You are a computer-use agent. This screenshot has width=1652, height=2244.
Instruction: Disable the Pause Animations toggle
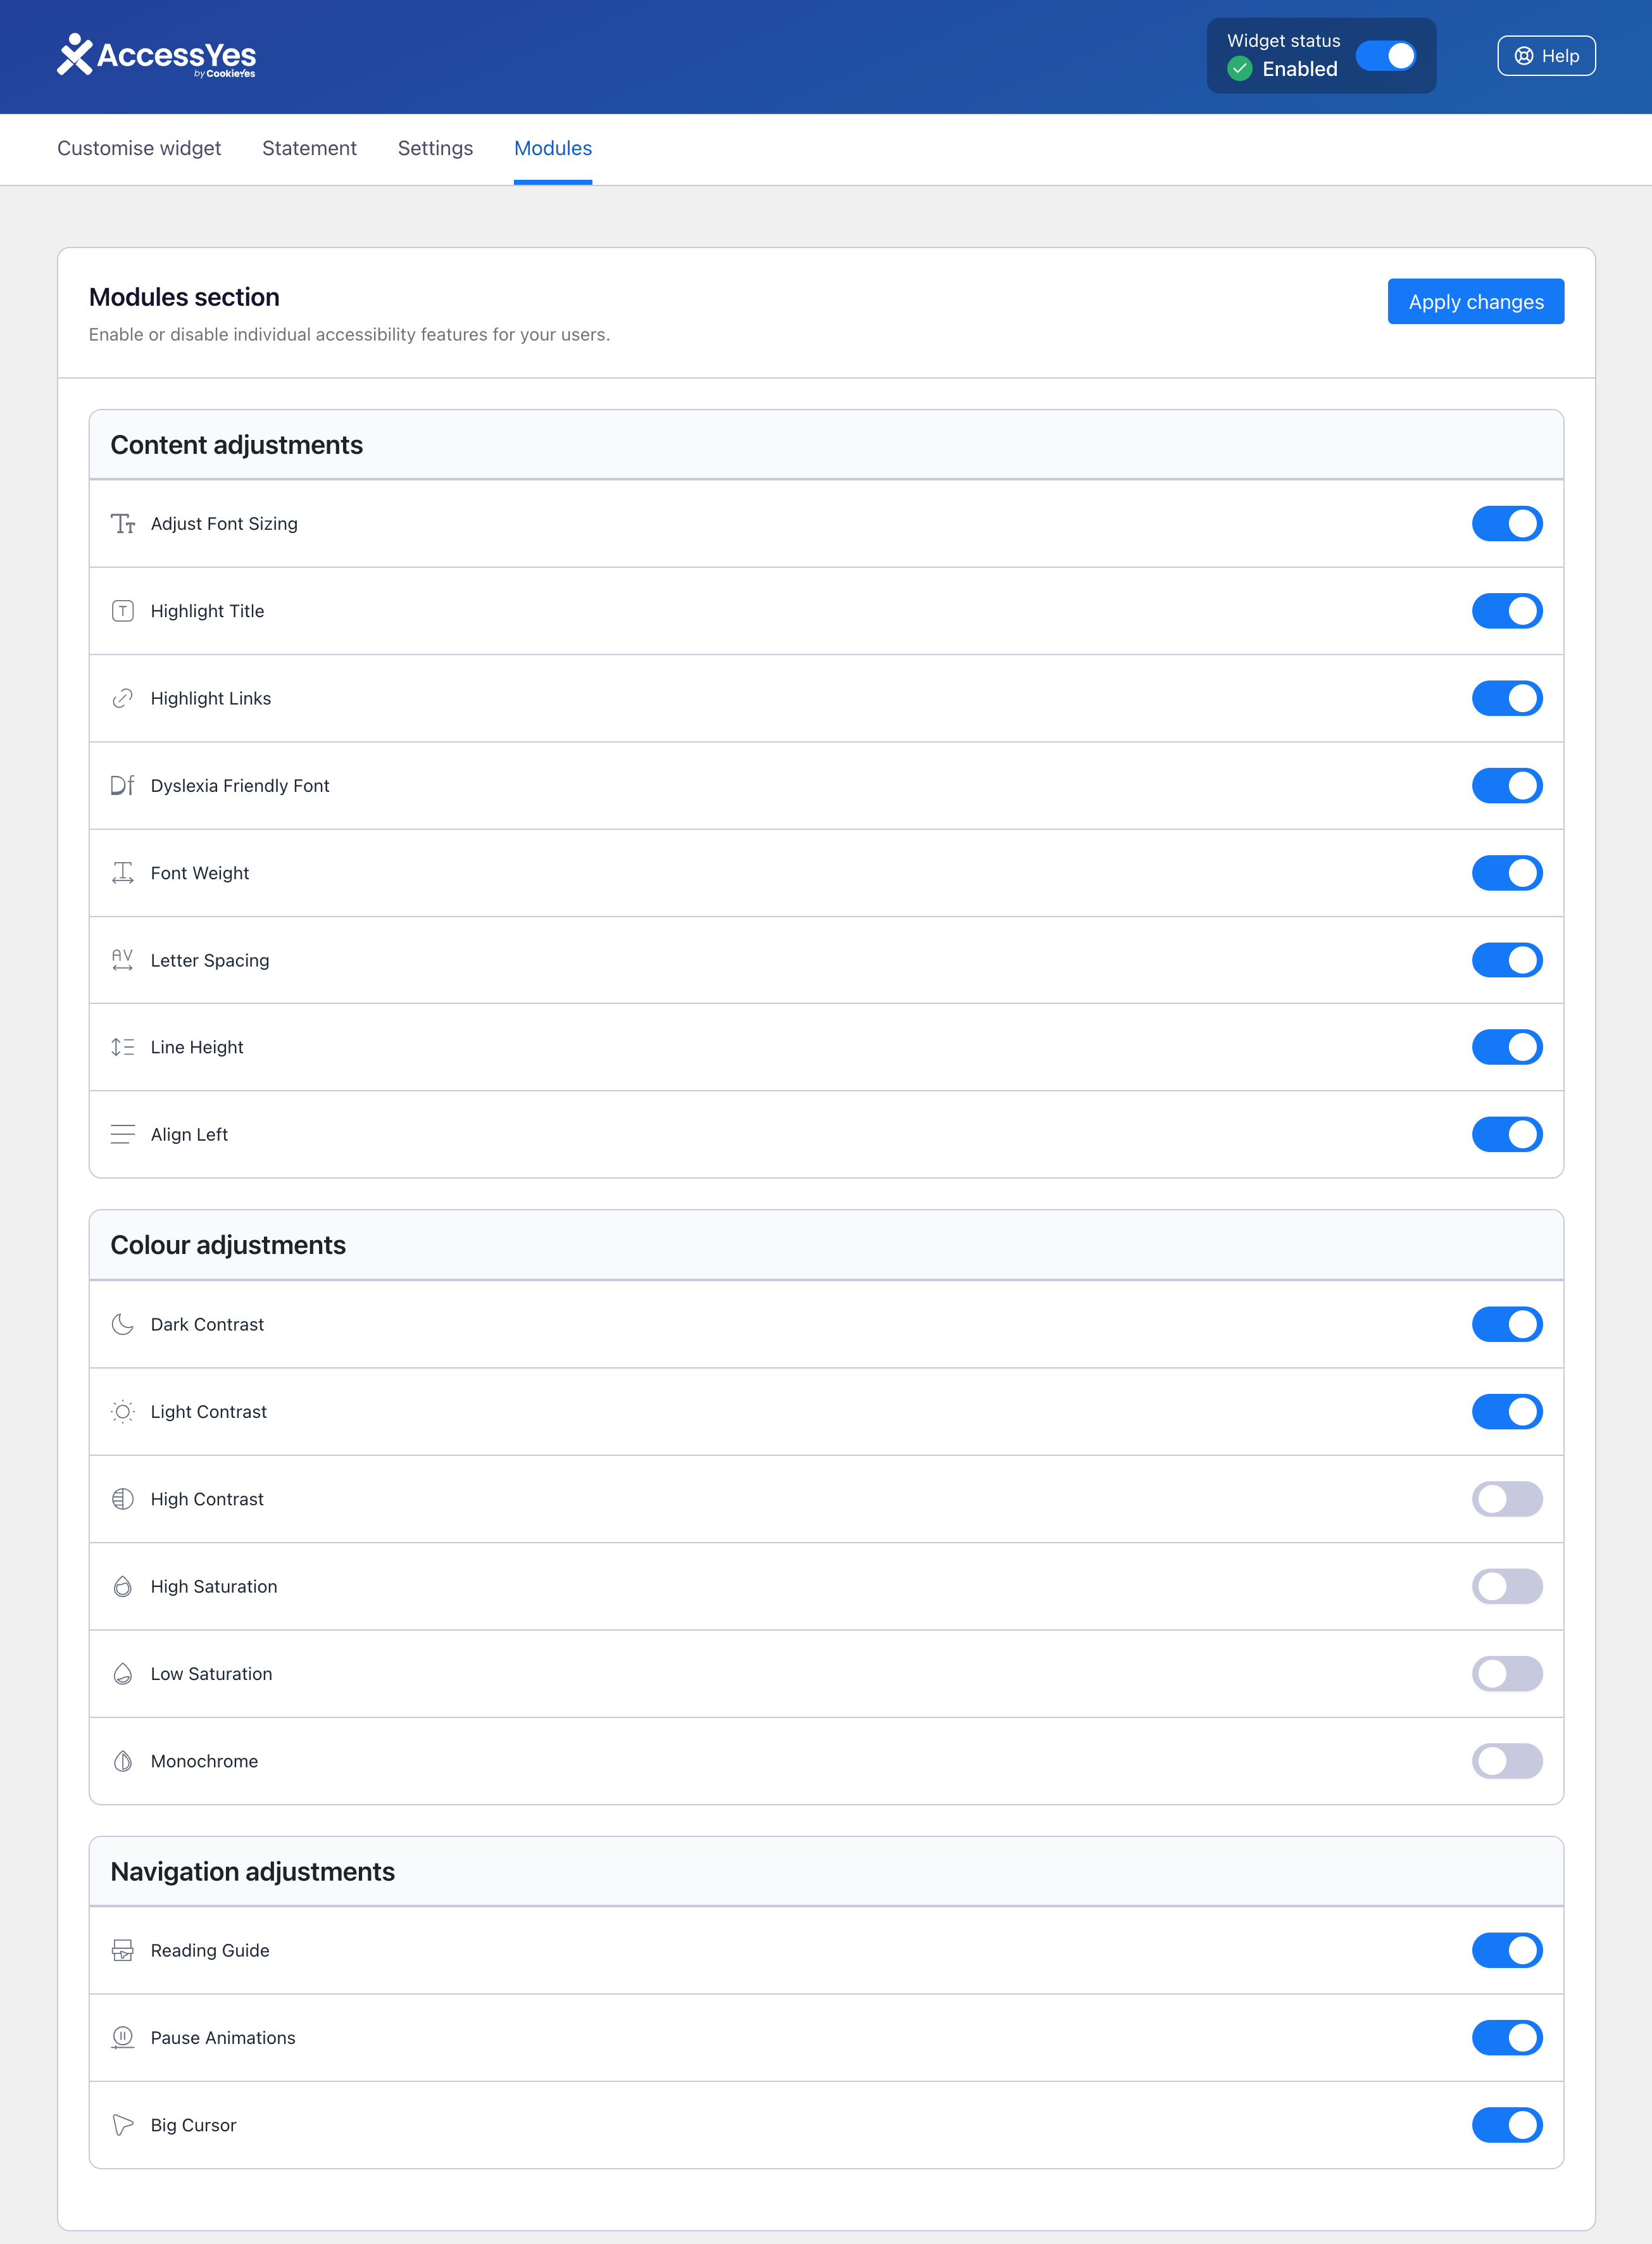tap(1506, 2038)
